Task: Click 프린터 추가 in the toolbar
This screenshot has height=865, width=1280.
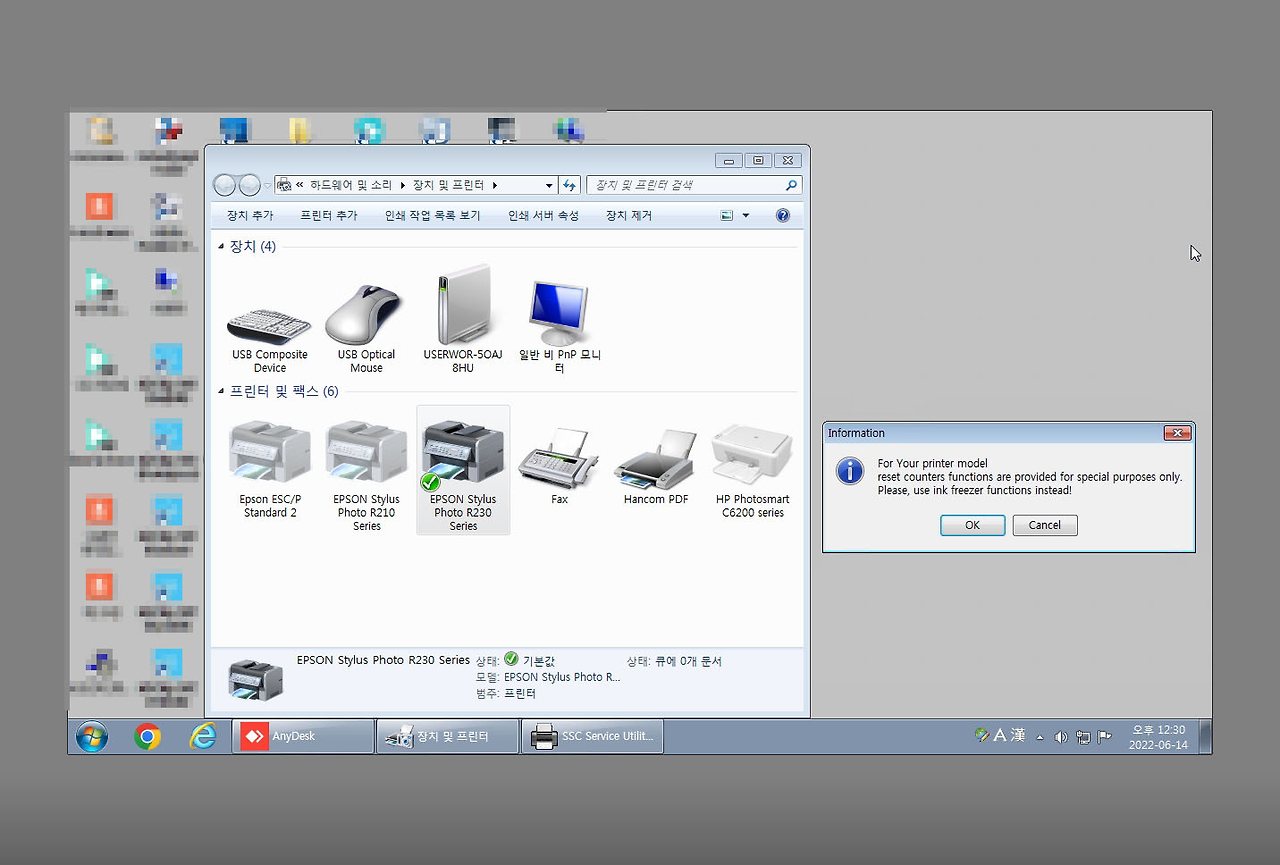Action: tap(328, 215)
